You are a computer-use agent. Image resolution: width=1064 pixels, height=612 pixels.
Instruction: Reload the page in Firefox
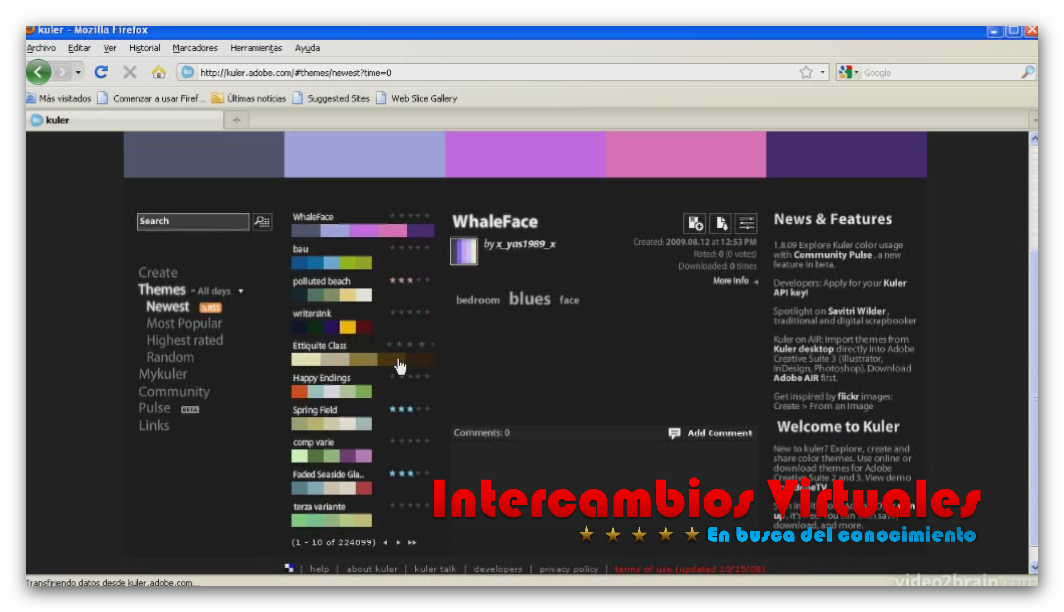102,72
